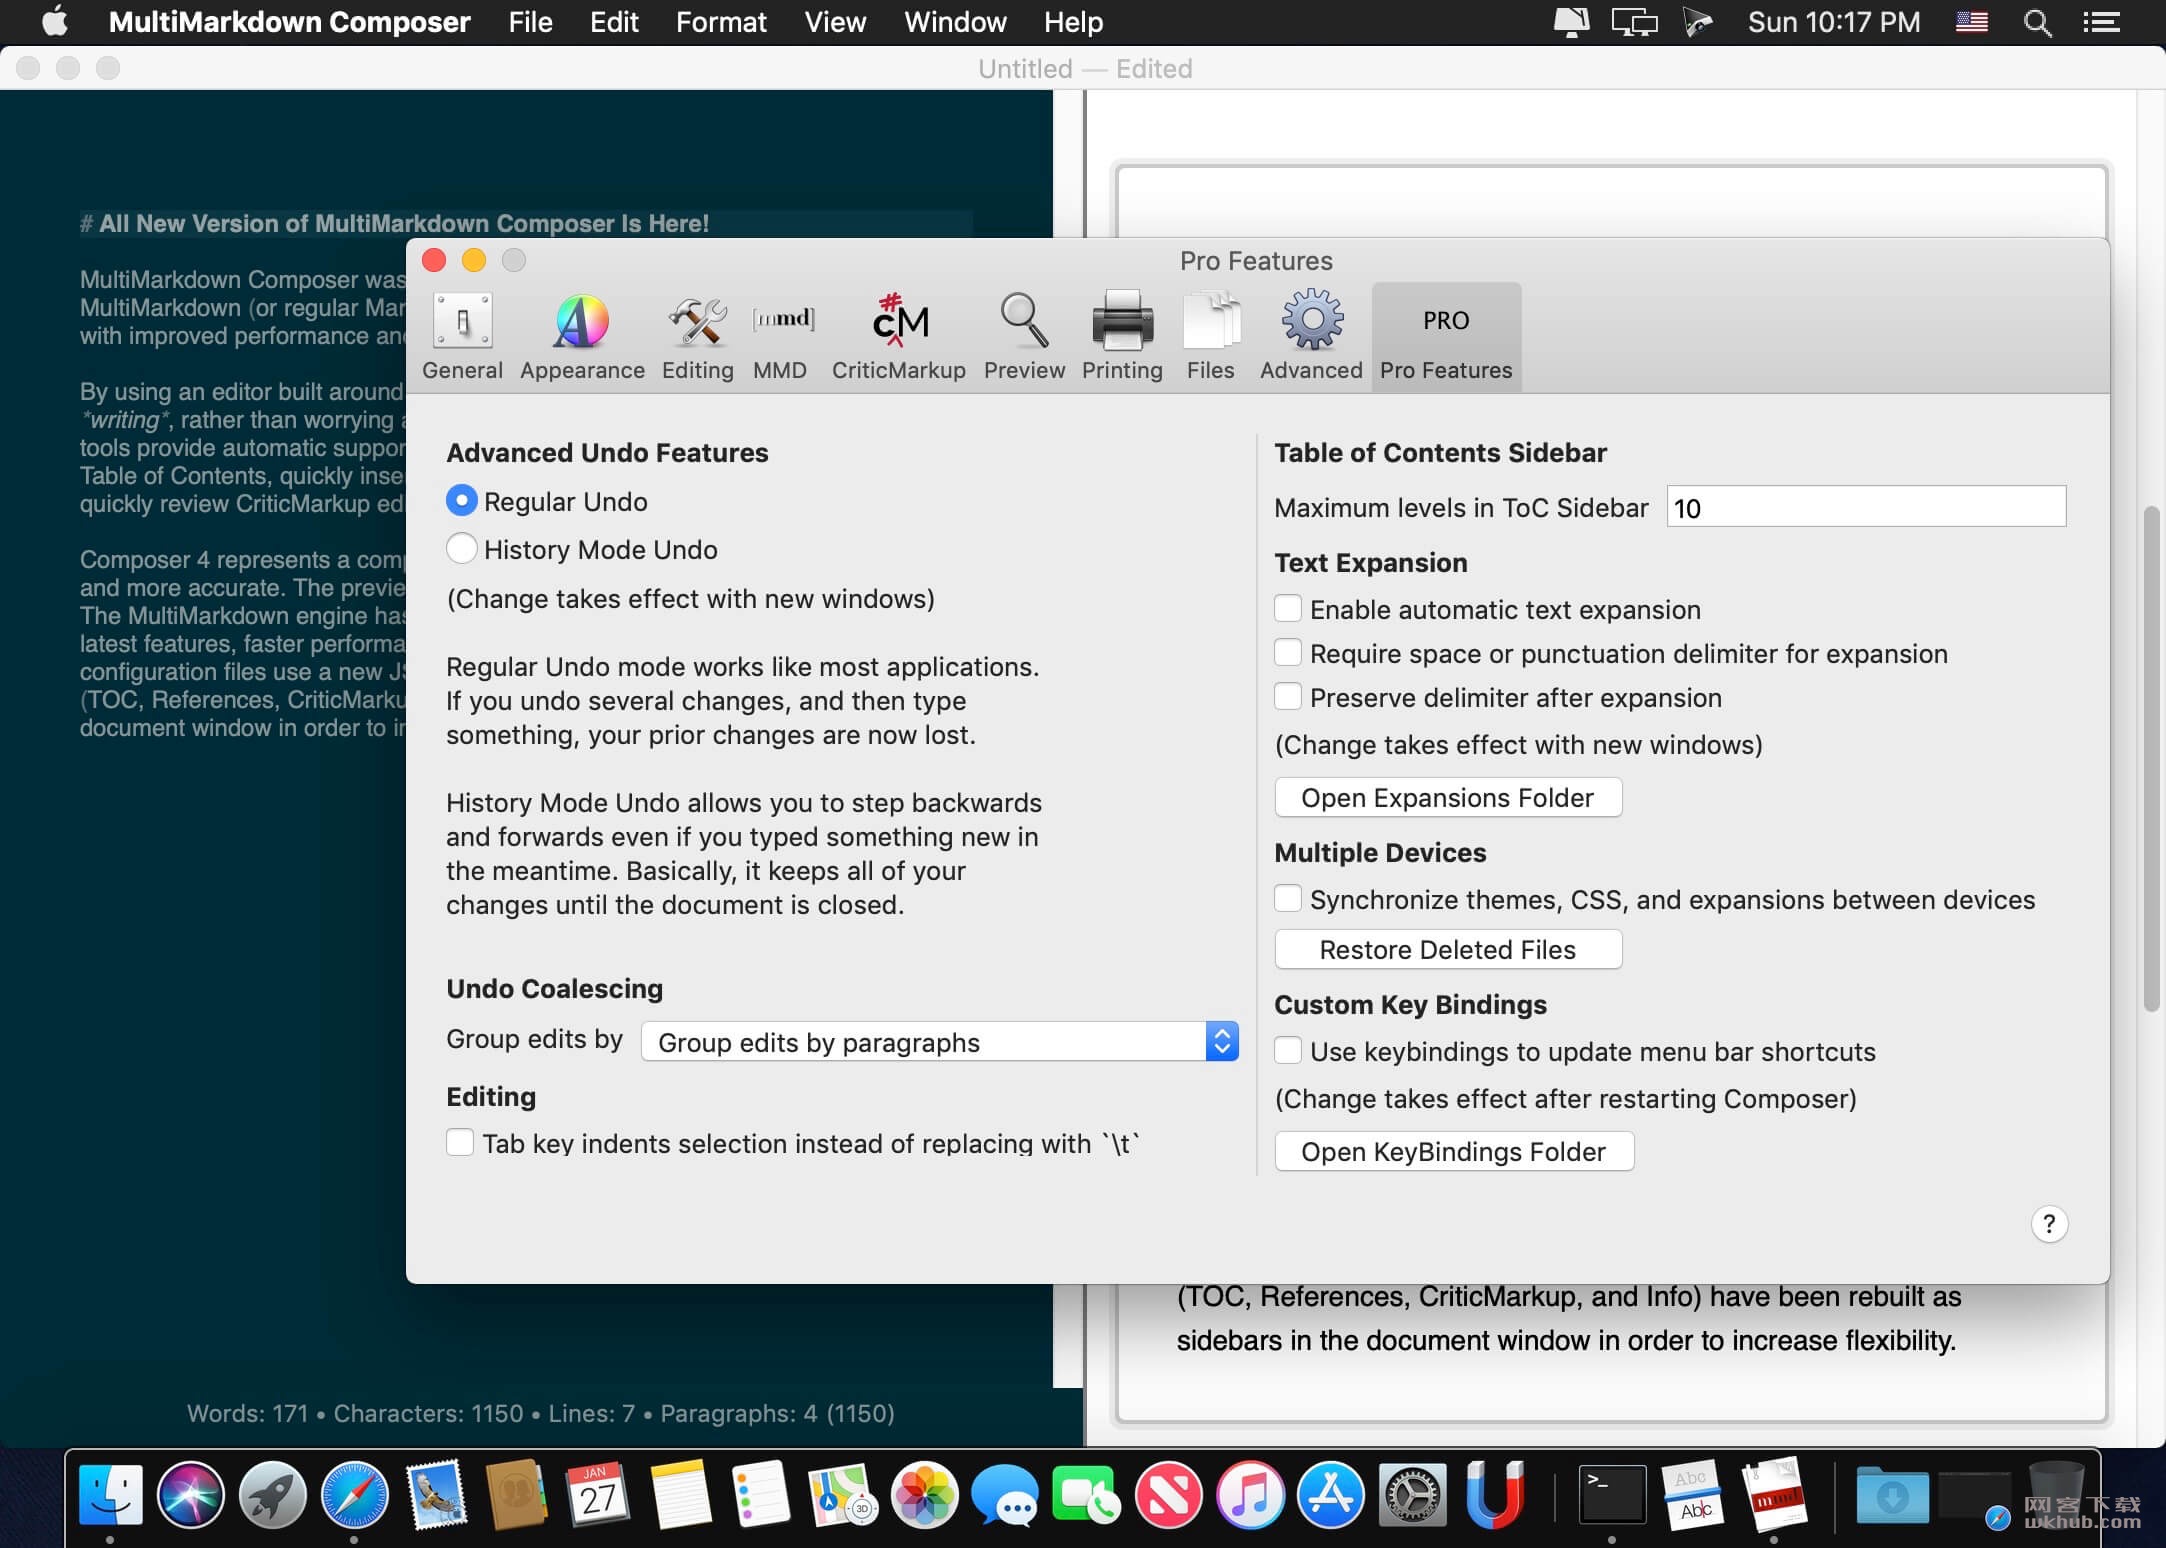Open the File menu
The image size is (2166, 1548).
pos(530,22)
